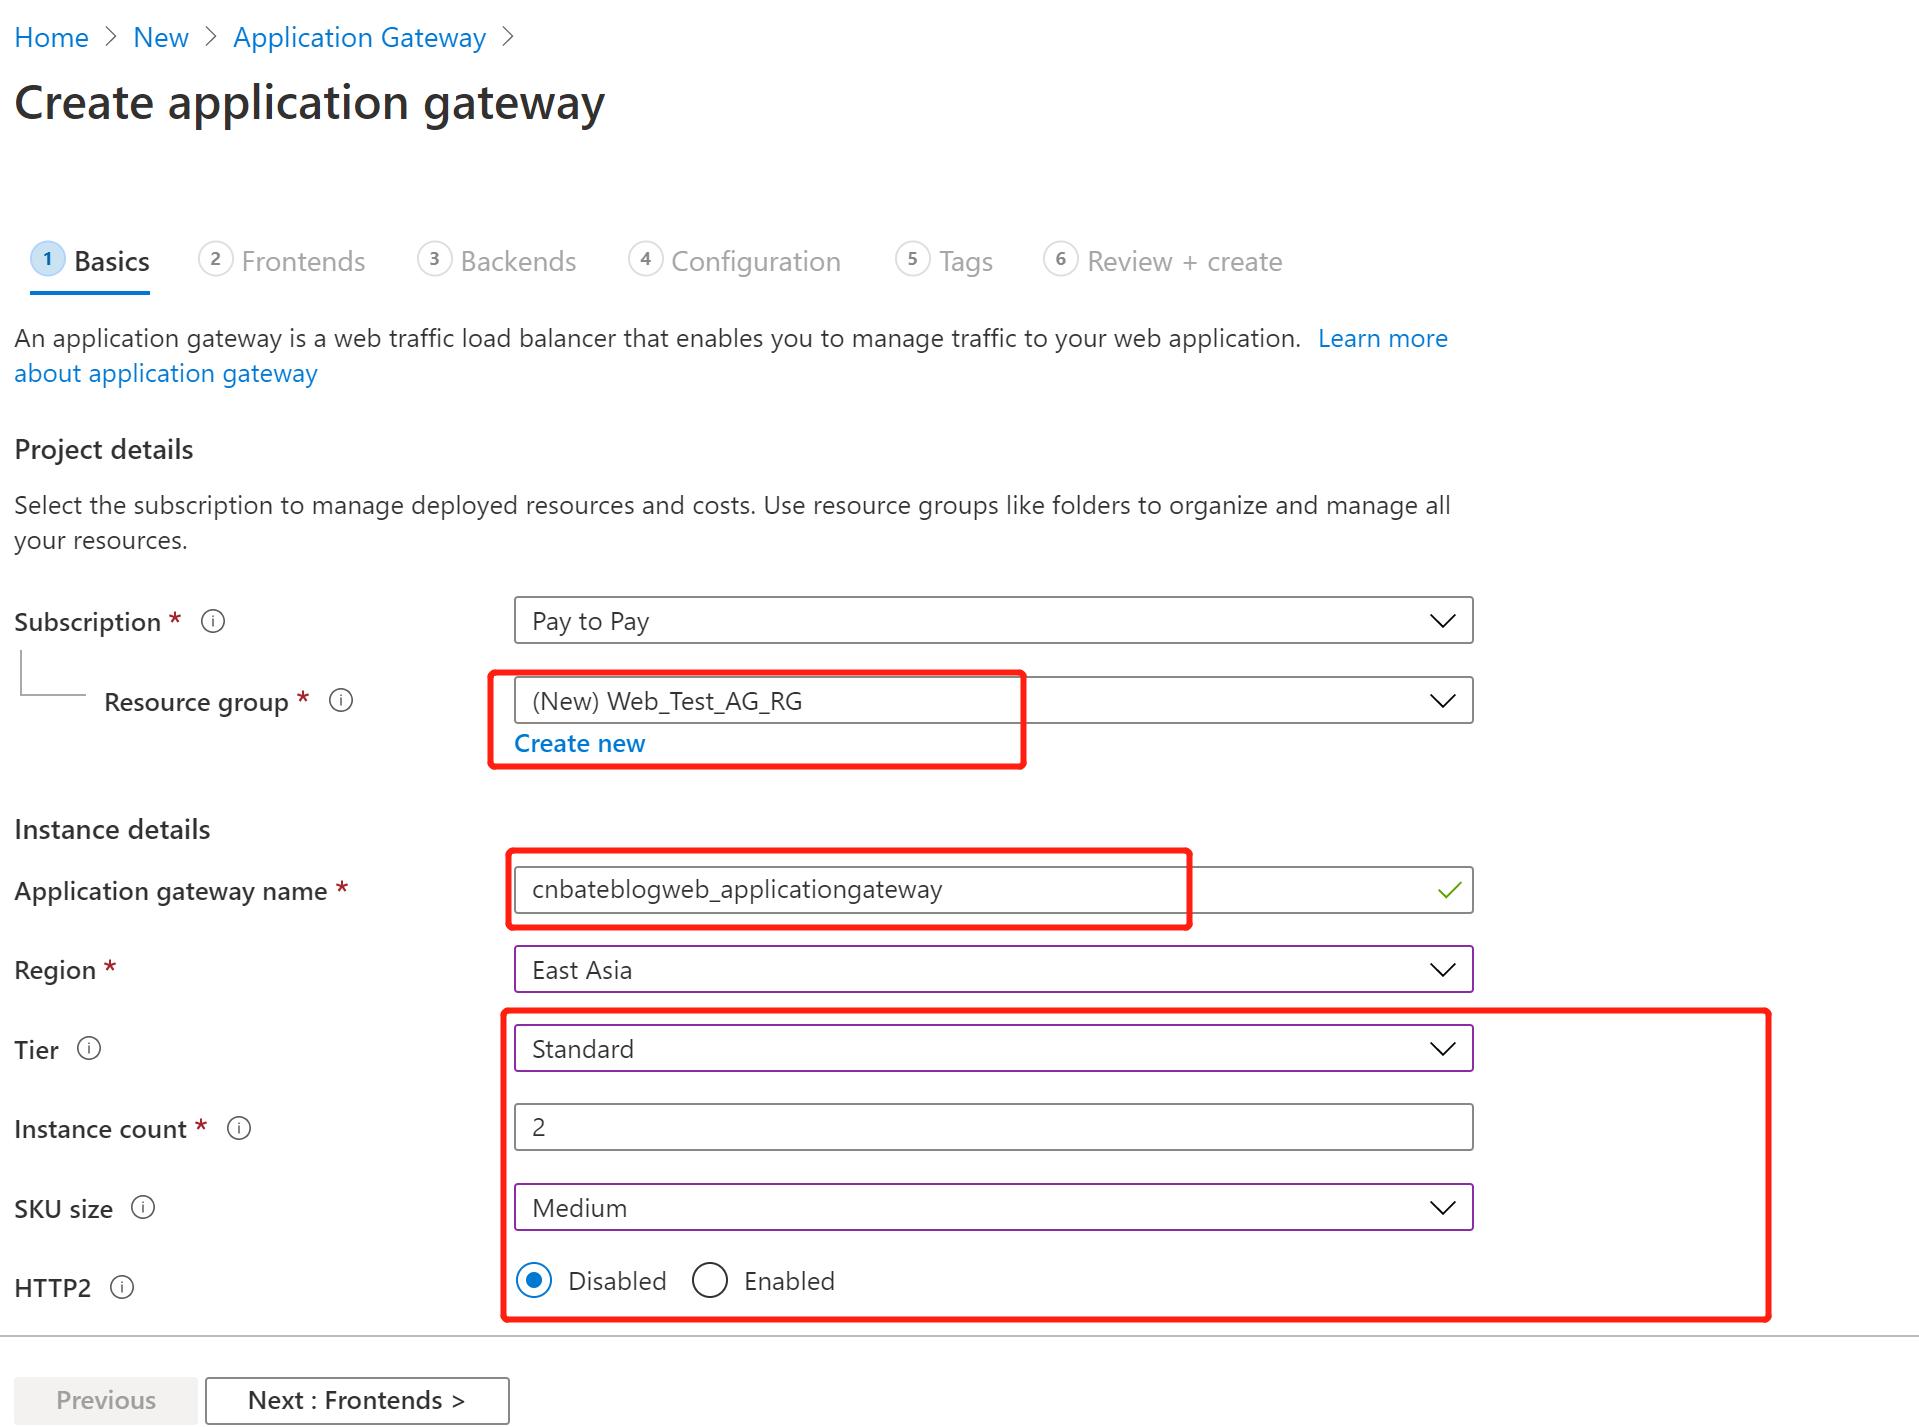Click the Instance count info icon
Screen dimensions: 1919x1427
pyautogui.click(x=238, y=1128)
